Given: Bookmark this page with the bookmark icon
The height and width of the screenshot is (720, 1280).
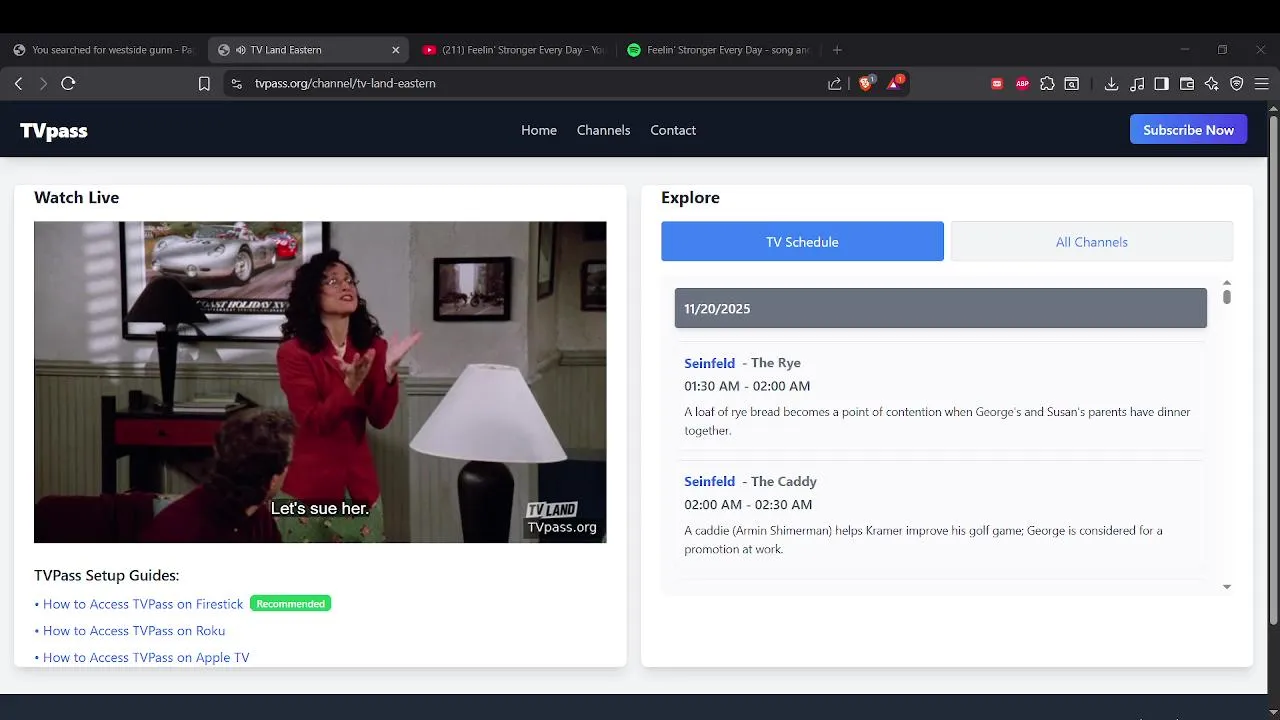Looking at the screenshot, I should coord(204,84).
